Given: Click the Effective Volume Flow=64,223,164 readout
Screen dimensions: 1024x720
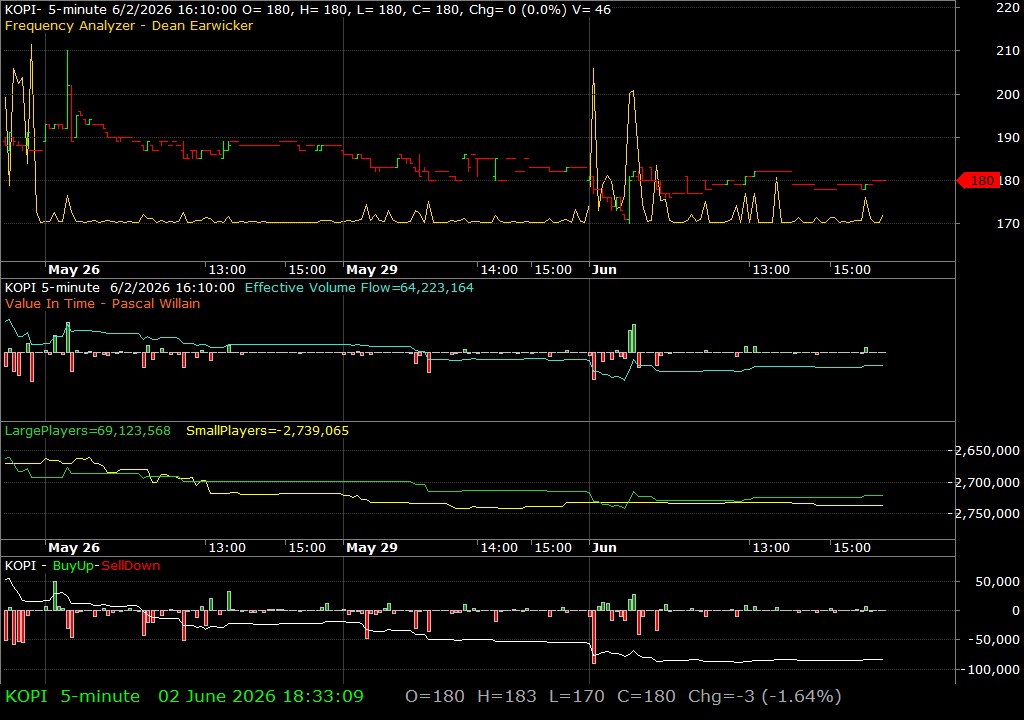Looking at the screenshot, I should (359, 287).
